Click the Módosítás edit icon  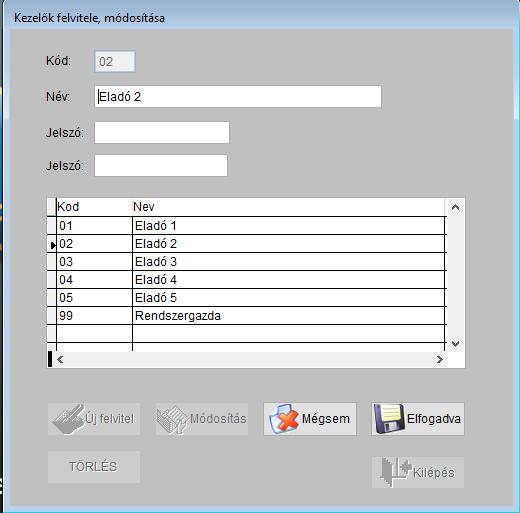click(173, 419)
